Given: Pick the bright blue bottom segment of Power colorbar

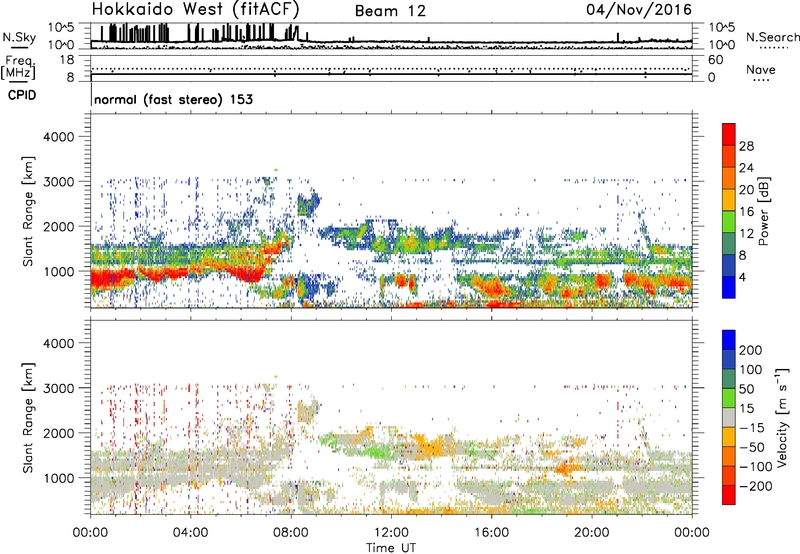Looking at the screenshot, I should click(x=729, y=287).
